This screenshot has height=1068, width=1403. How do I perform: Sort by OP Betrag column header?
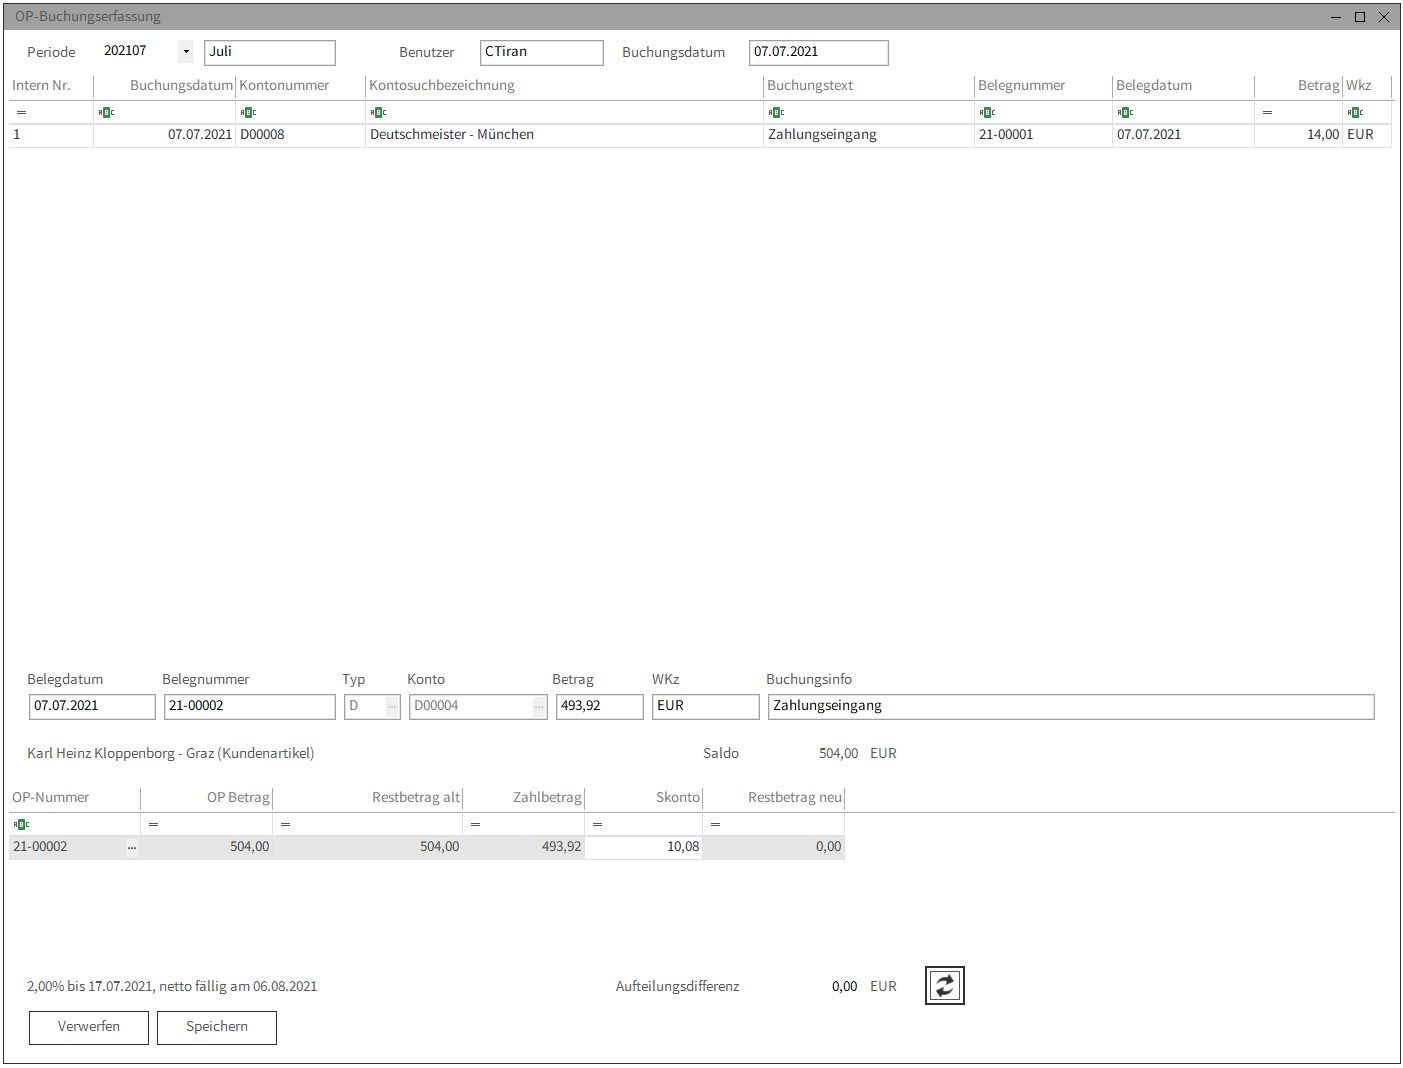pyautogui.click(x=206, y=798)
